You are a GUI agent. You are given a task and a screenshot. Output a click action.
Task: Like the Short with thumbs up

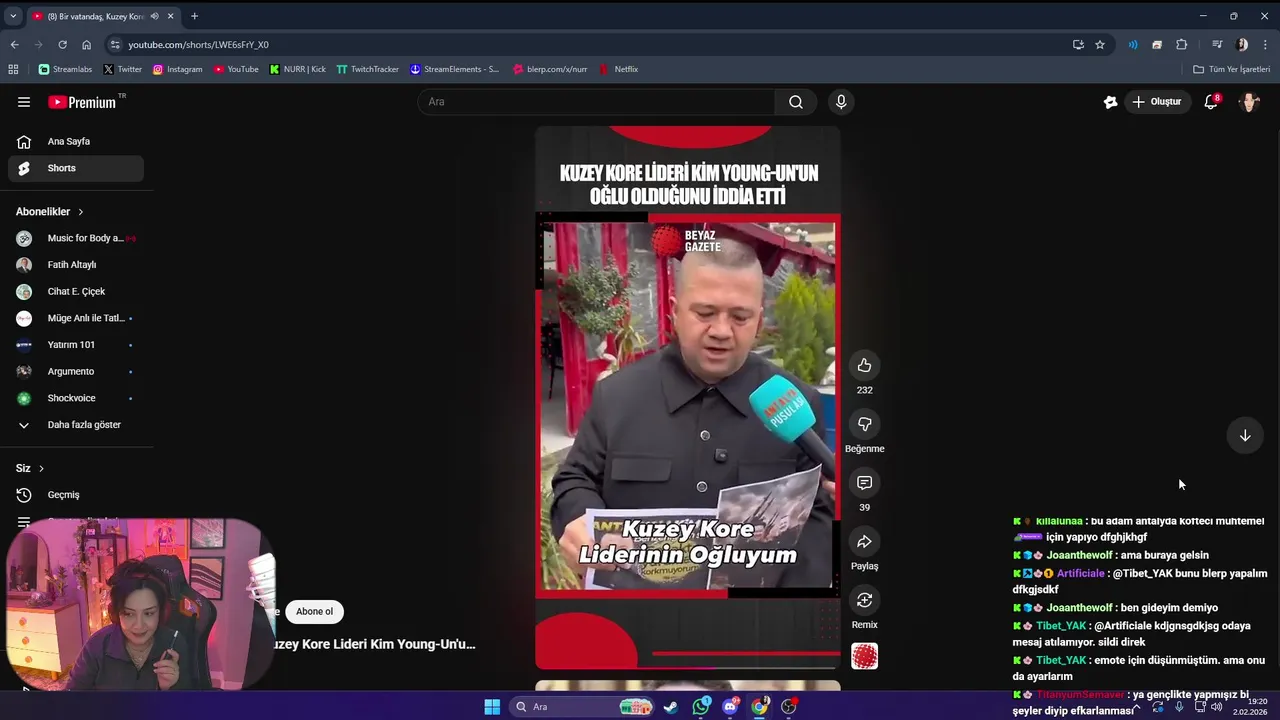click(864, 365)
